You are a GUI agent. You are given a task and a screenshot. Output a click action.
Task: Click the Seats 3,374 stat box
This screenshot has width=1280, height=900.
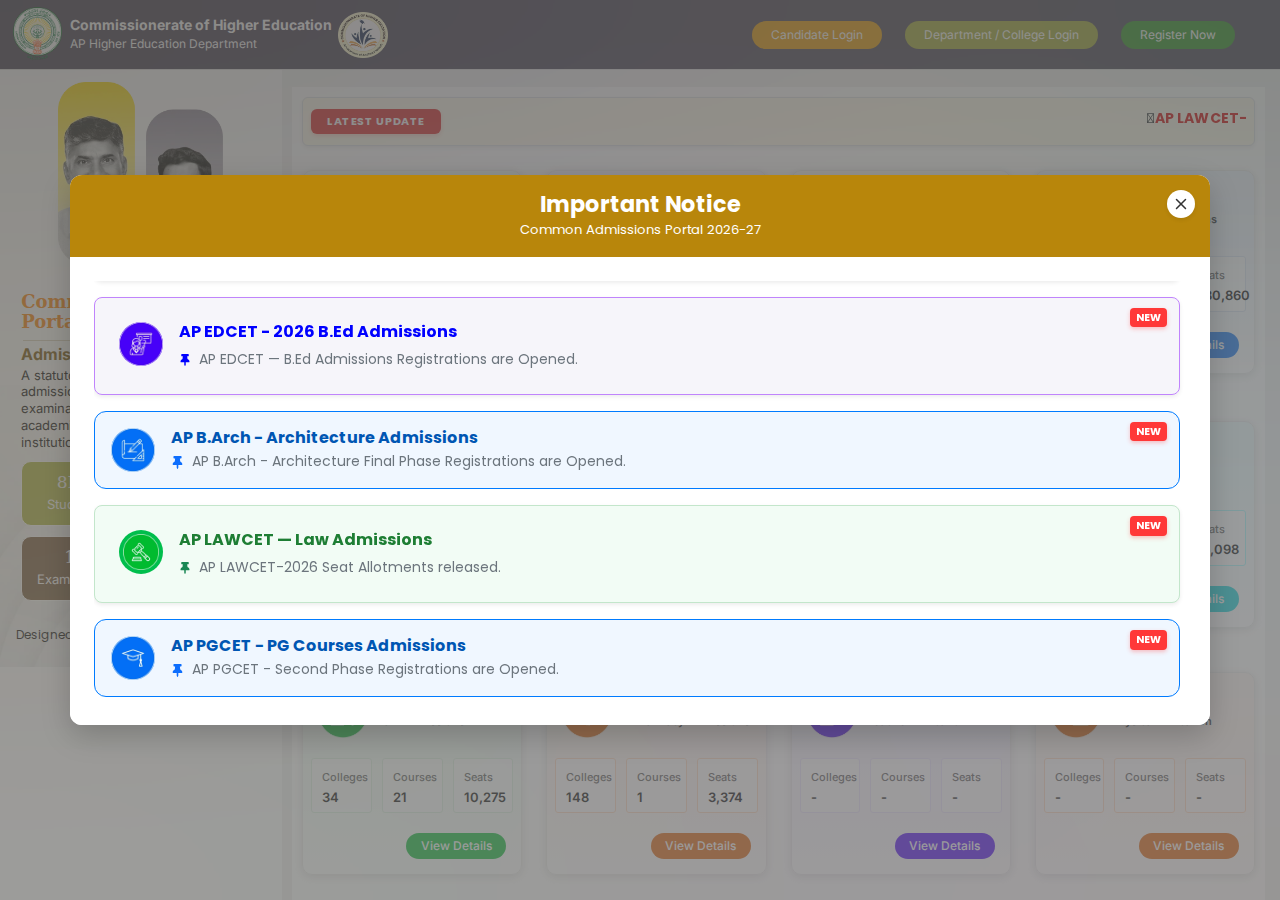tap(727, 786)
